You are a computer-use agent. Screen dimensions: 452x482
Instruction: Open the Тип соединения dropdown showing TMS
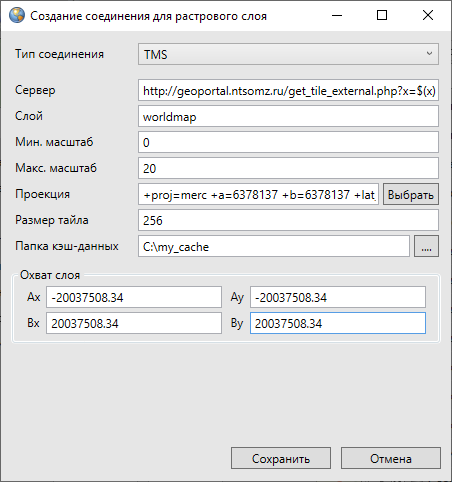pyautogui.click(x=288, y=54)
